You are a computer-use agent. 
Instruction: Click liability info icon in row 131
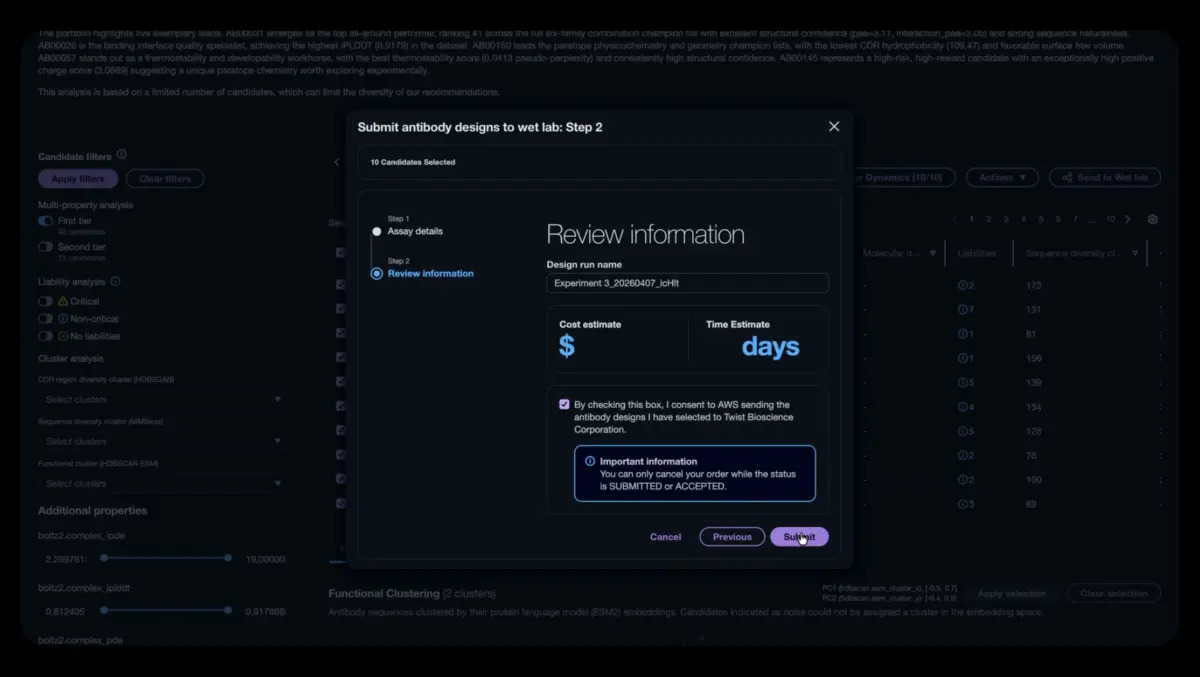962,310
